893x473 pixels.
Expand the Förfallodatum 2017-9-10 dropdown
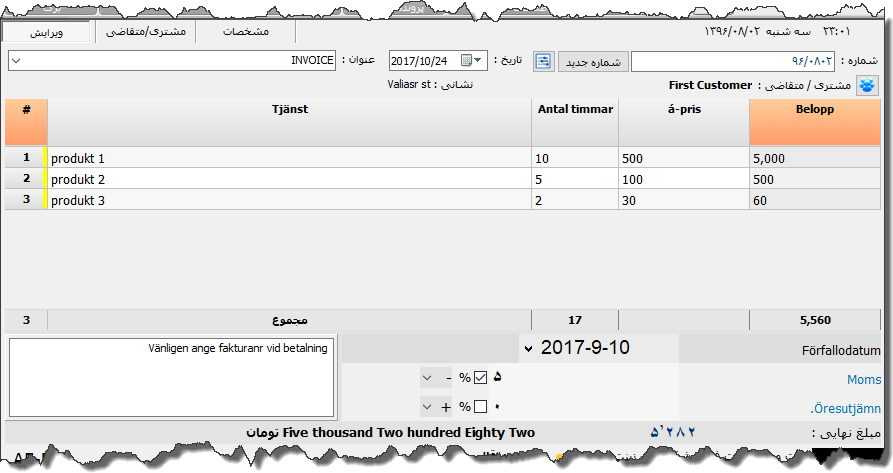[x=529, y=348]
